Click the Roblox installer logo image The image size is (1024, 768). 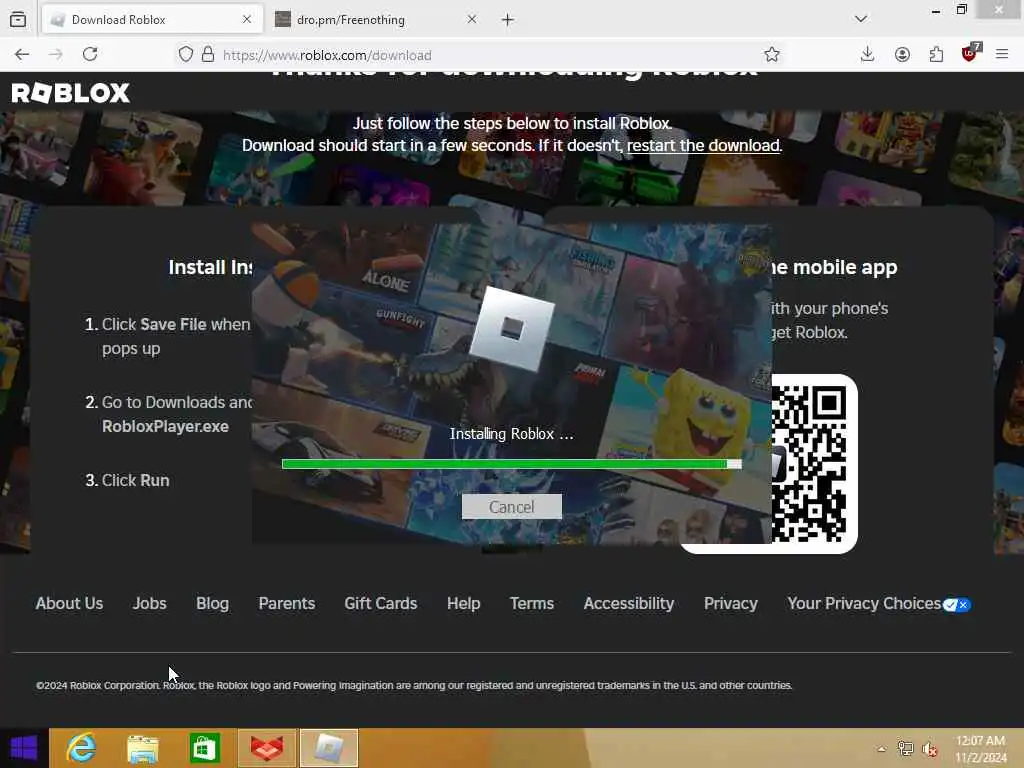coord(512,330)
